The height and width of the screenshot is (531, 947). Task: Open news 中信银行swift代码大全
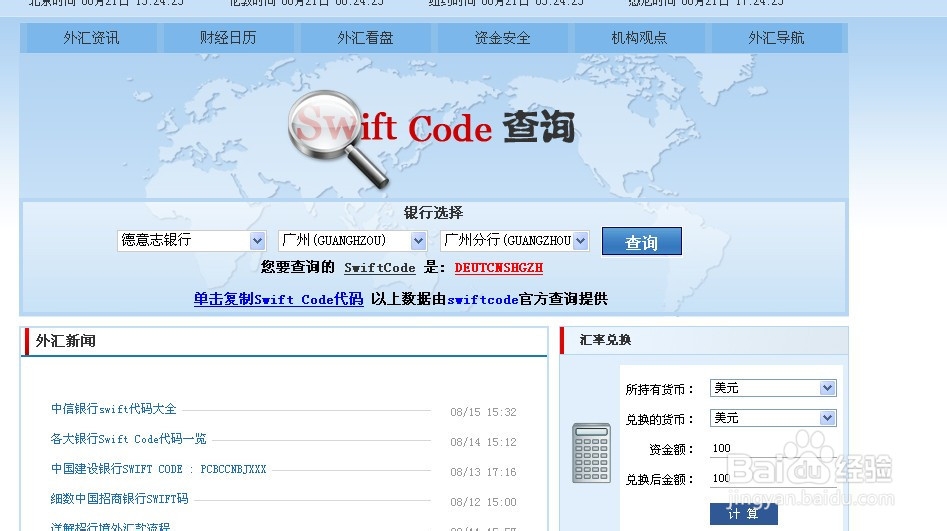[x=114, y=409]
